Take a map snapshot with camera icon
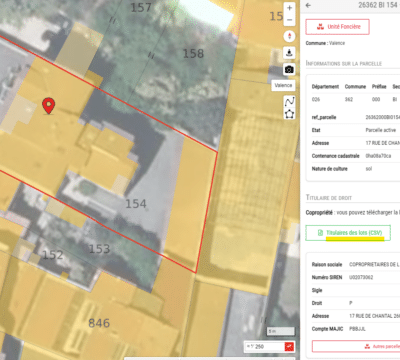Image resolution: width=400 pixels, height=360 pixels. click(x=289, y=69)
